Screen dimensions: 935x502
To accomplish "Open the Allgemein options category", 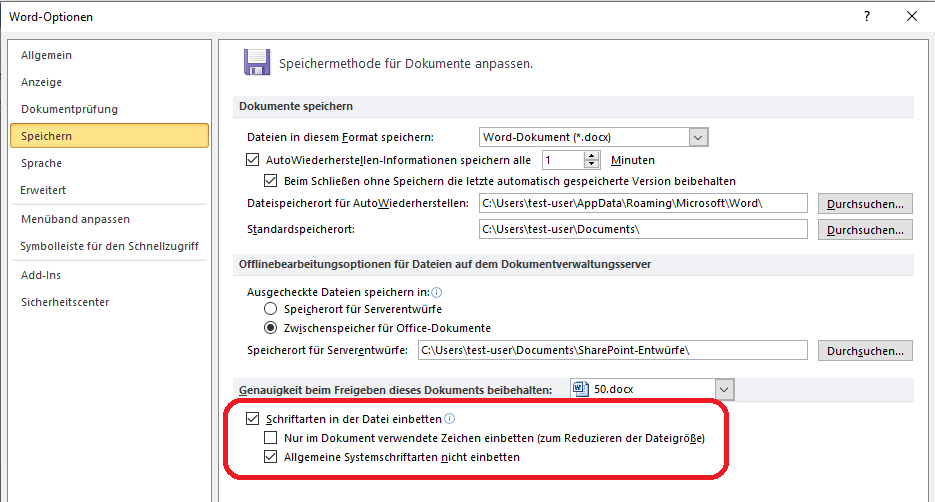I will tap(47, 55).
